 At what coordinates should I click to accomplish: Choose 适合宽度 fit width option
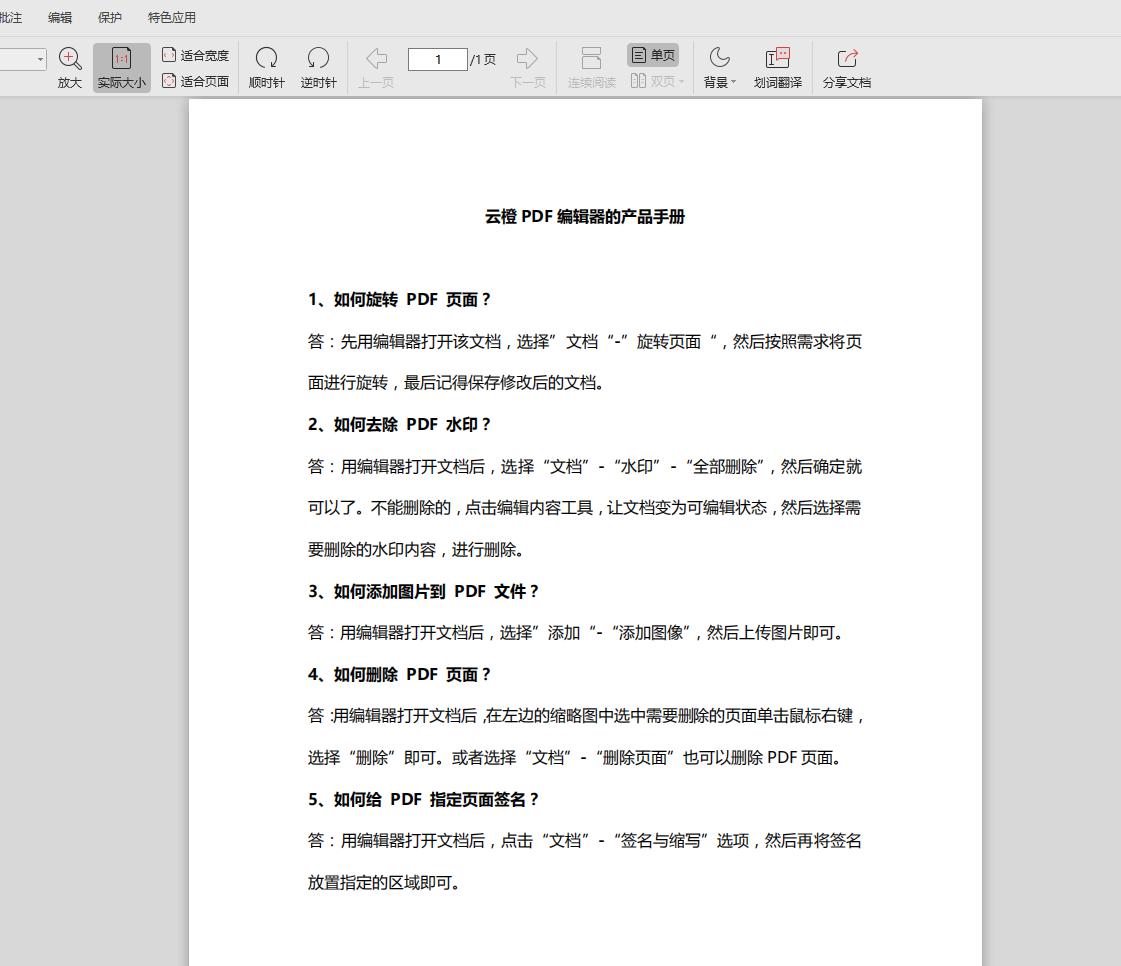pyautogui.click(x=195, y=55)
